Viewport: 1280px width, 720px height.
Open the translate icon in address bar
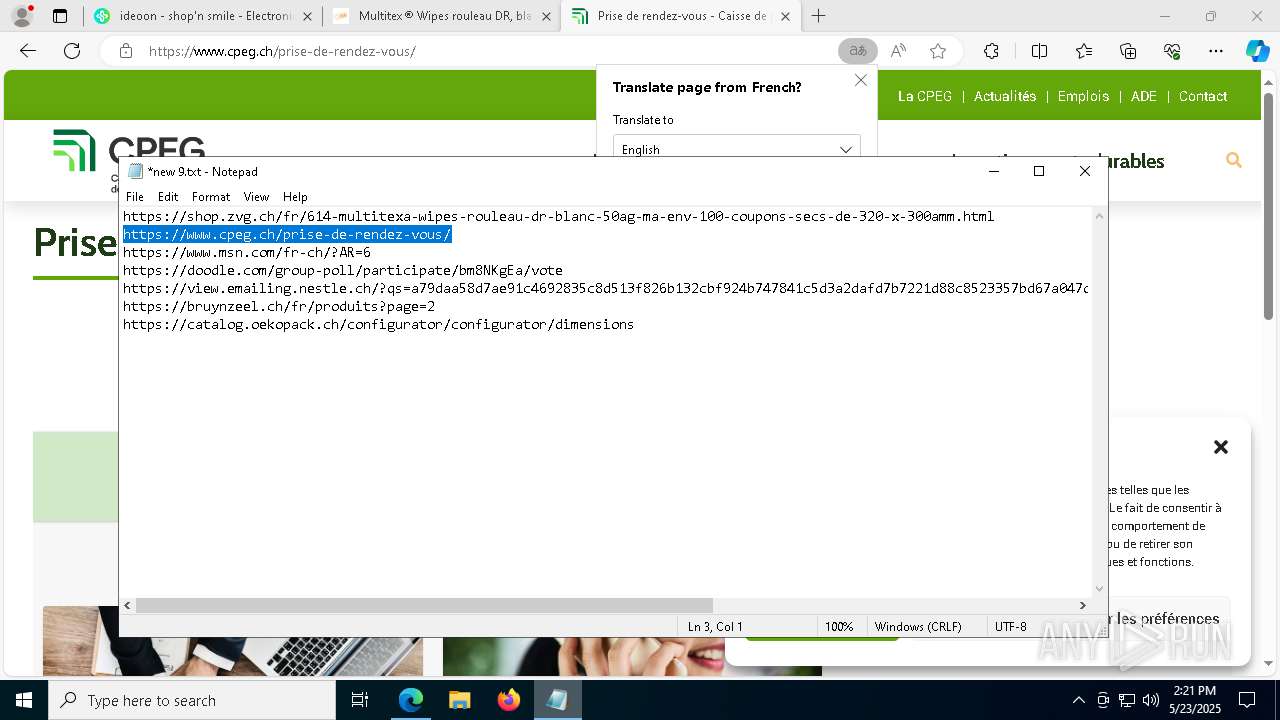[x=857, y=51]
